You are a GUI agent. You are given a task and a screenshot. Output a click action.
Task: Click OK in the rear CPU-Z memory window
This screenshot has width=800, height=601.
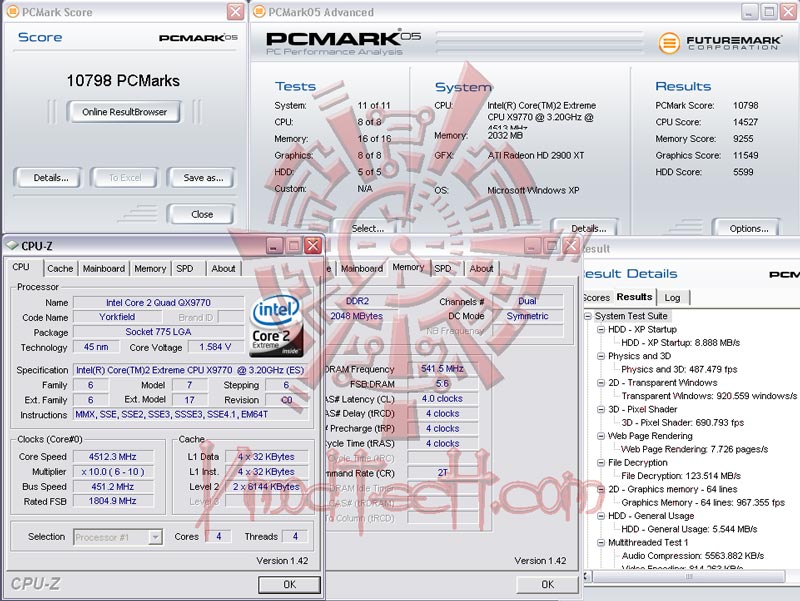point(547,584)
